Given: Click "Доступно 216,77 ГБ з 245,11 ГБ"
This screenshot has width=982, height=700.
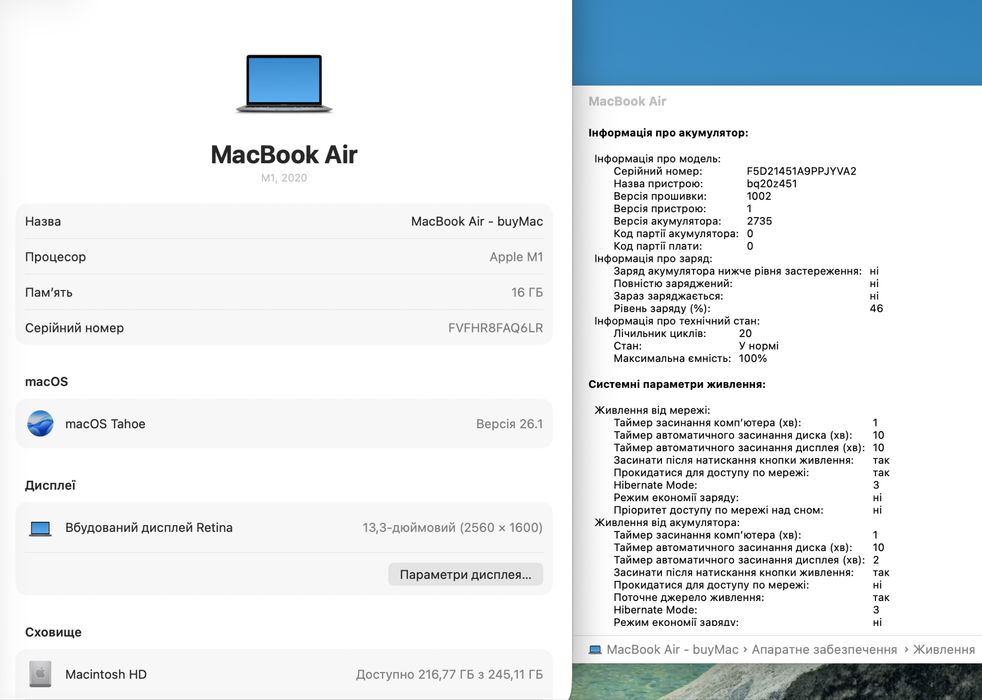Looking at the screenshot, I should (449, 674).
